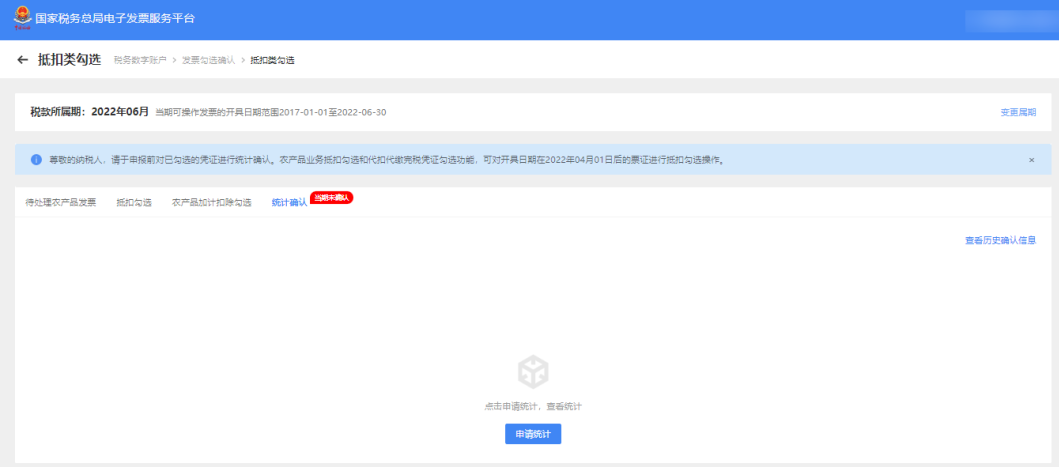
Task: Open the 变更属期 link
Action: [x=1018, y=112]
